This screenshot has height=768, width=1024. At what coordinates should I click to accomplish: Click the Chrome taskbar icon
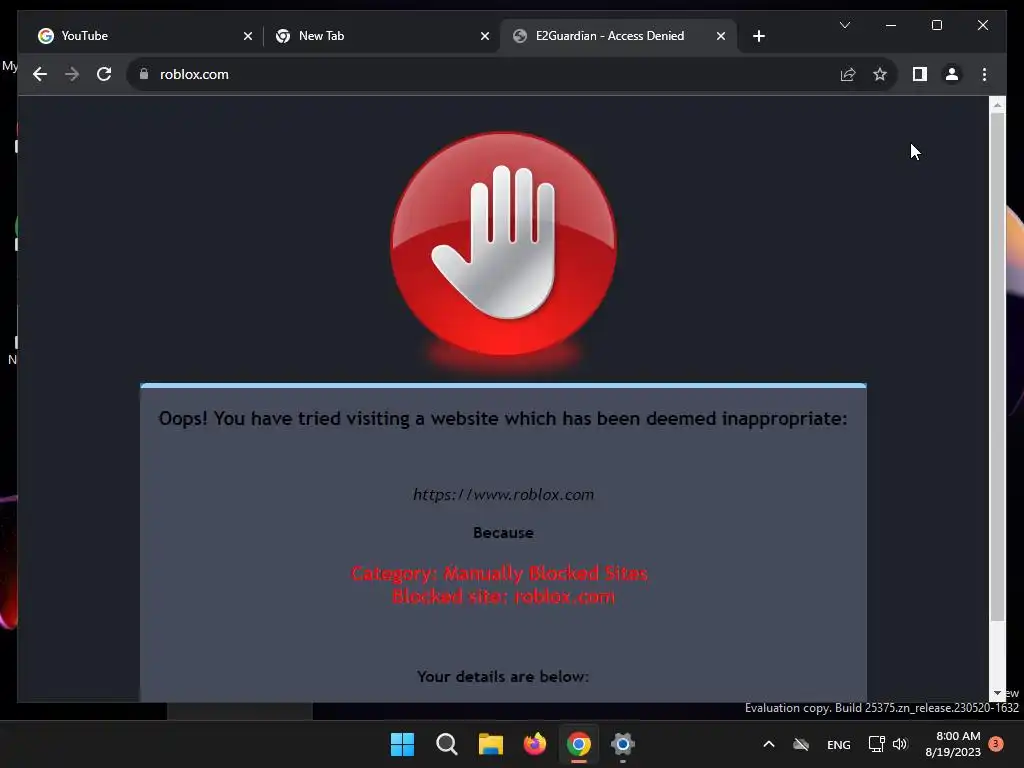pyautogui.click(x=579, y=744)
